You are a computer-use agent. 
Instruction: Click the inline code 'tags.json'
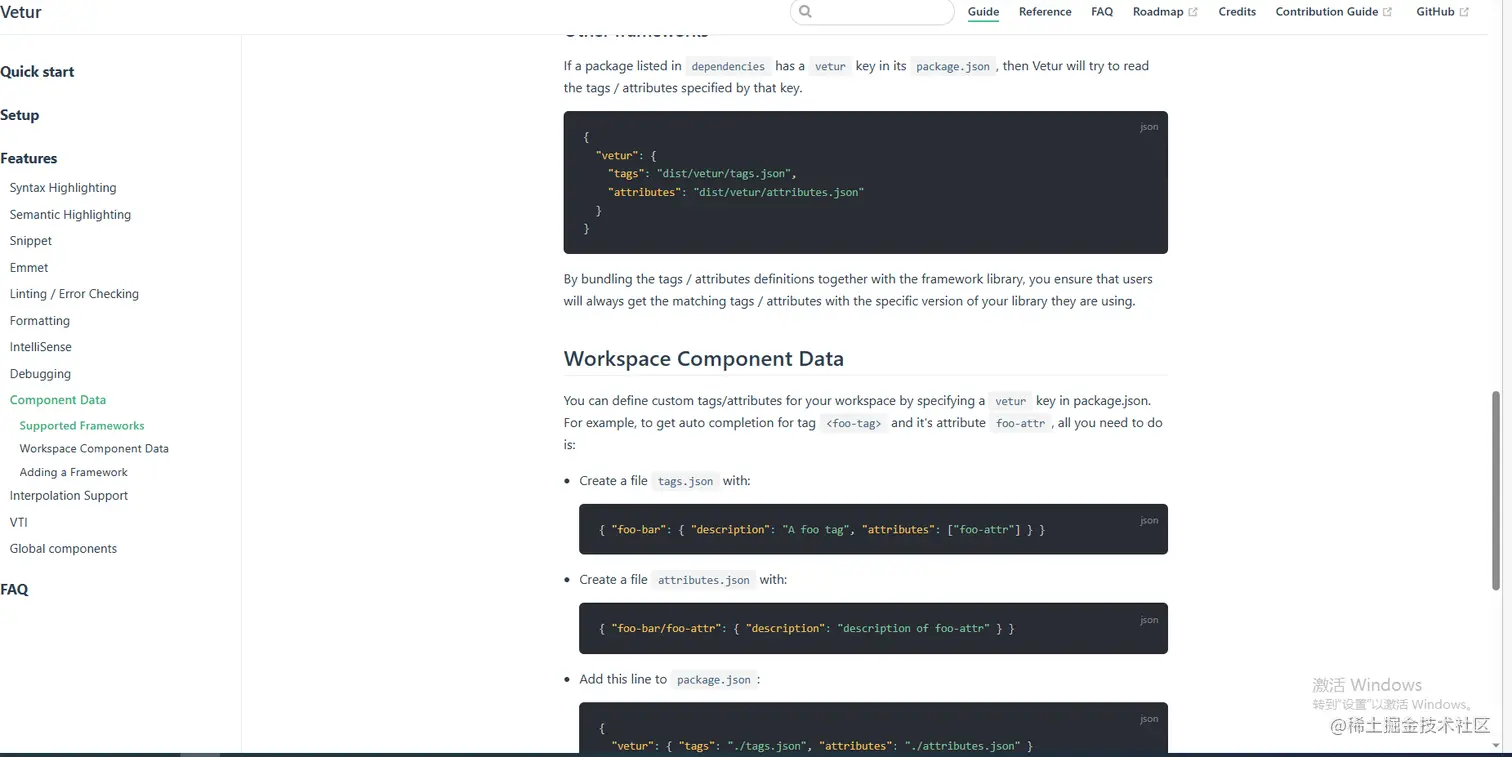tap(685, 481)
